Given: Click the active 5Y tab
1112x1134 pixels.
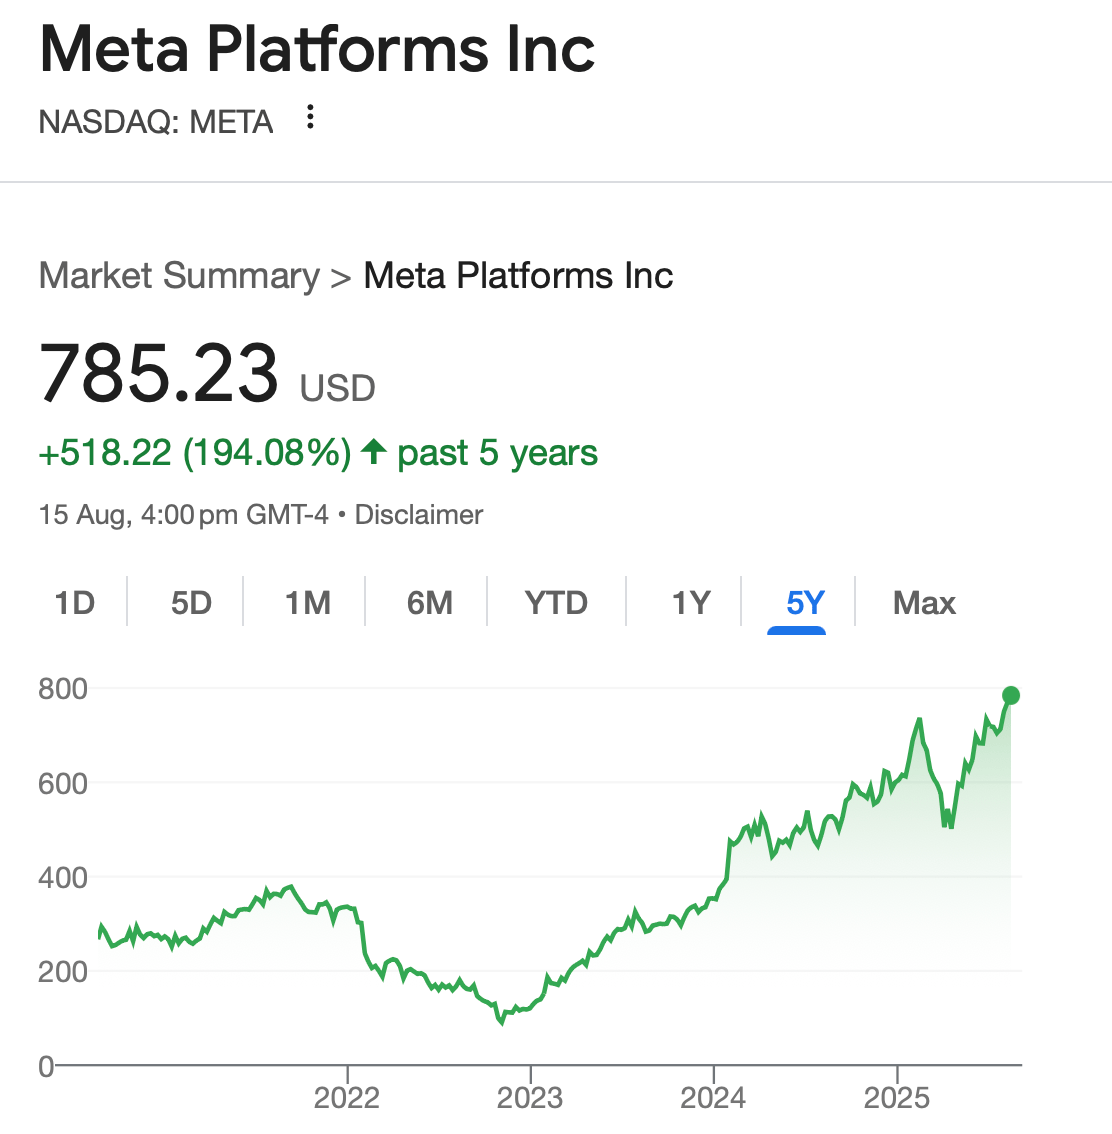Looking at the screenshot, I should (805, 602).
